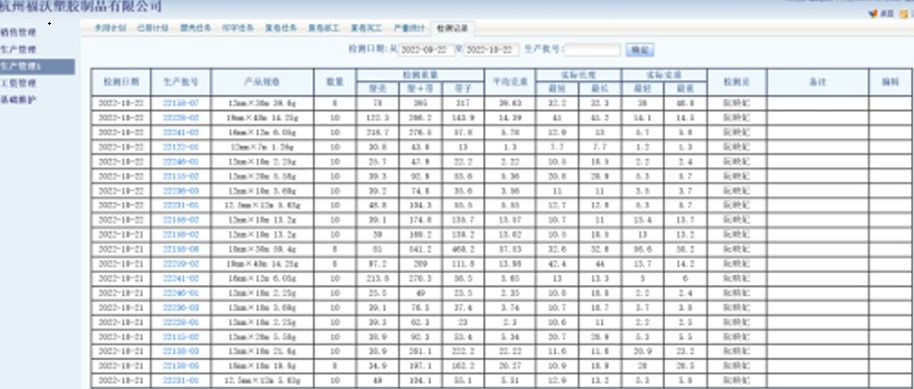
Task: Click the 生产批号 column header
Action: (x=181, y=82)
